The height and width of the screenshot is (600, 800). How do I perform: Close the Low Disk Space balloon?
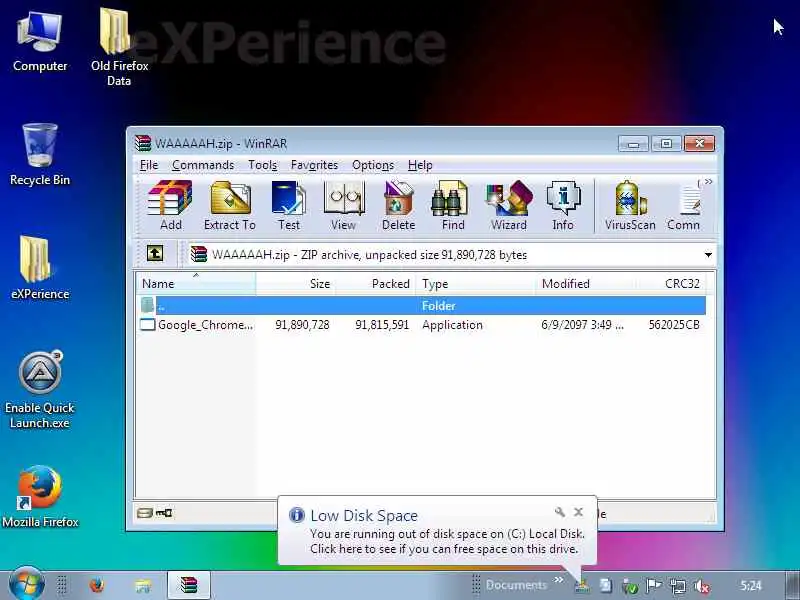(x=578, y=512)
